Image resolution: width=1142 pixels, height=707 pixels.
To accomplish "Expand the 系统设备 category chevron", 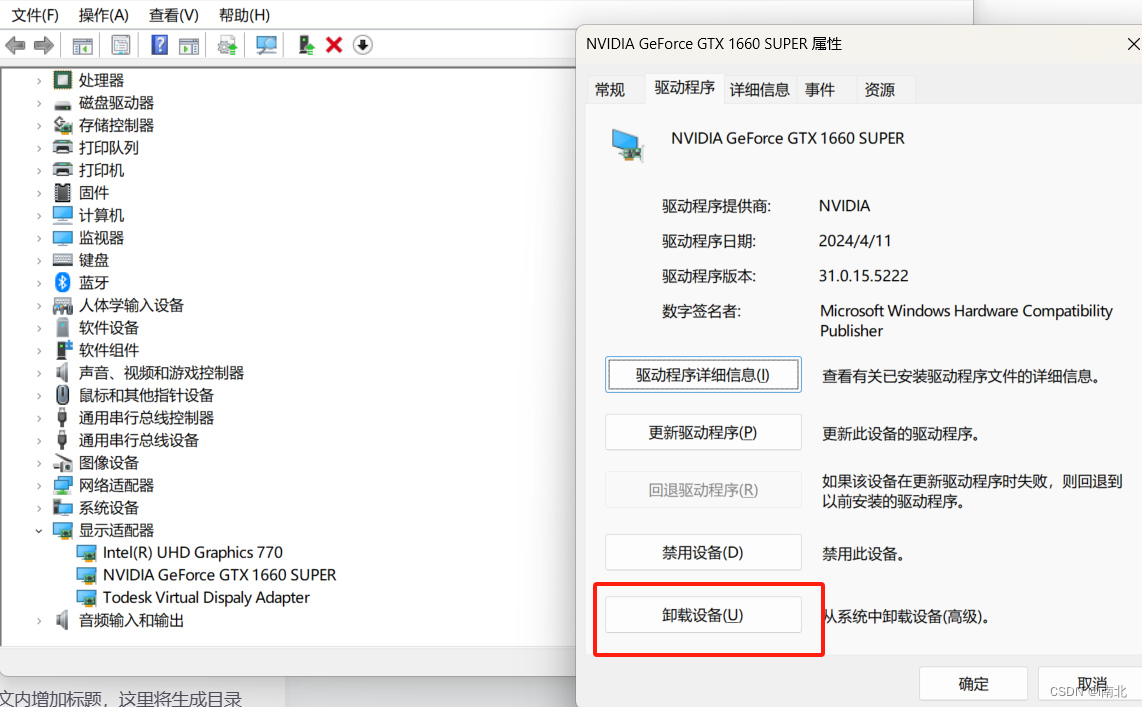I will click(39, 508).
